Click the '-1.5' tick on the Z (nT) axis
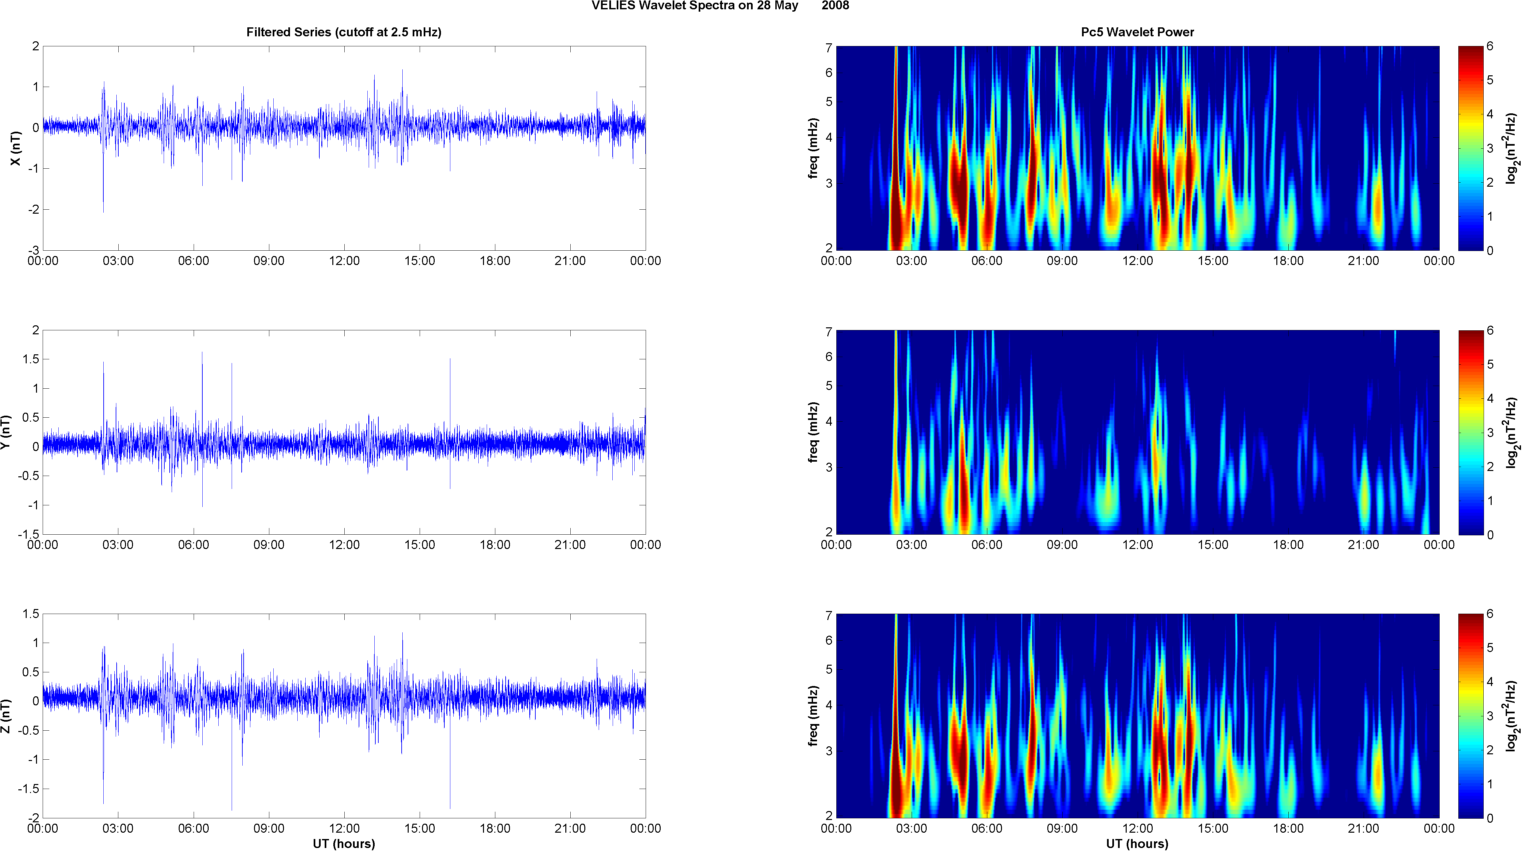 (28, 789)
